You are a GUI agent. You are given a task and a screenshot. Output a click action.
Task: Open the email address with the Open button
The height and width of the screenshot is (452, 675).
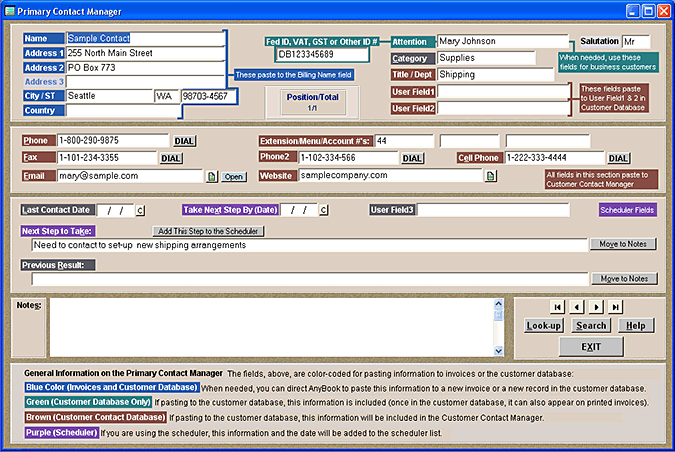233,176
